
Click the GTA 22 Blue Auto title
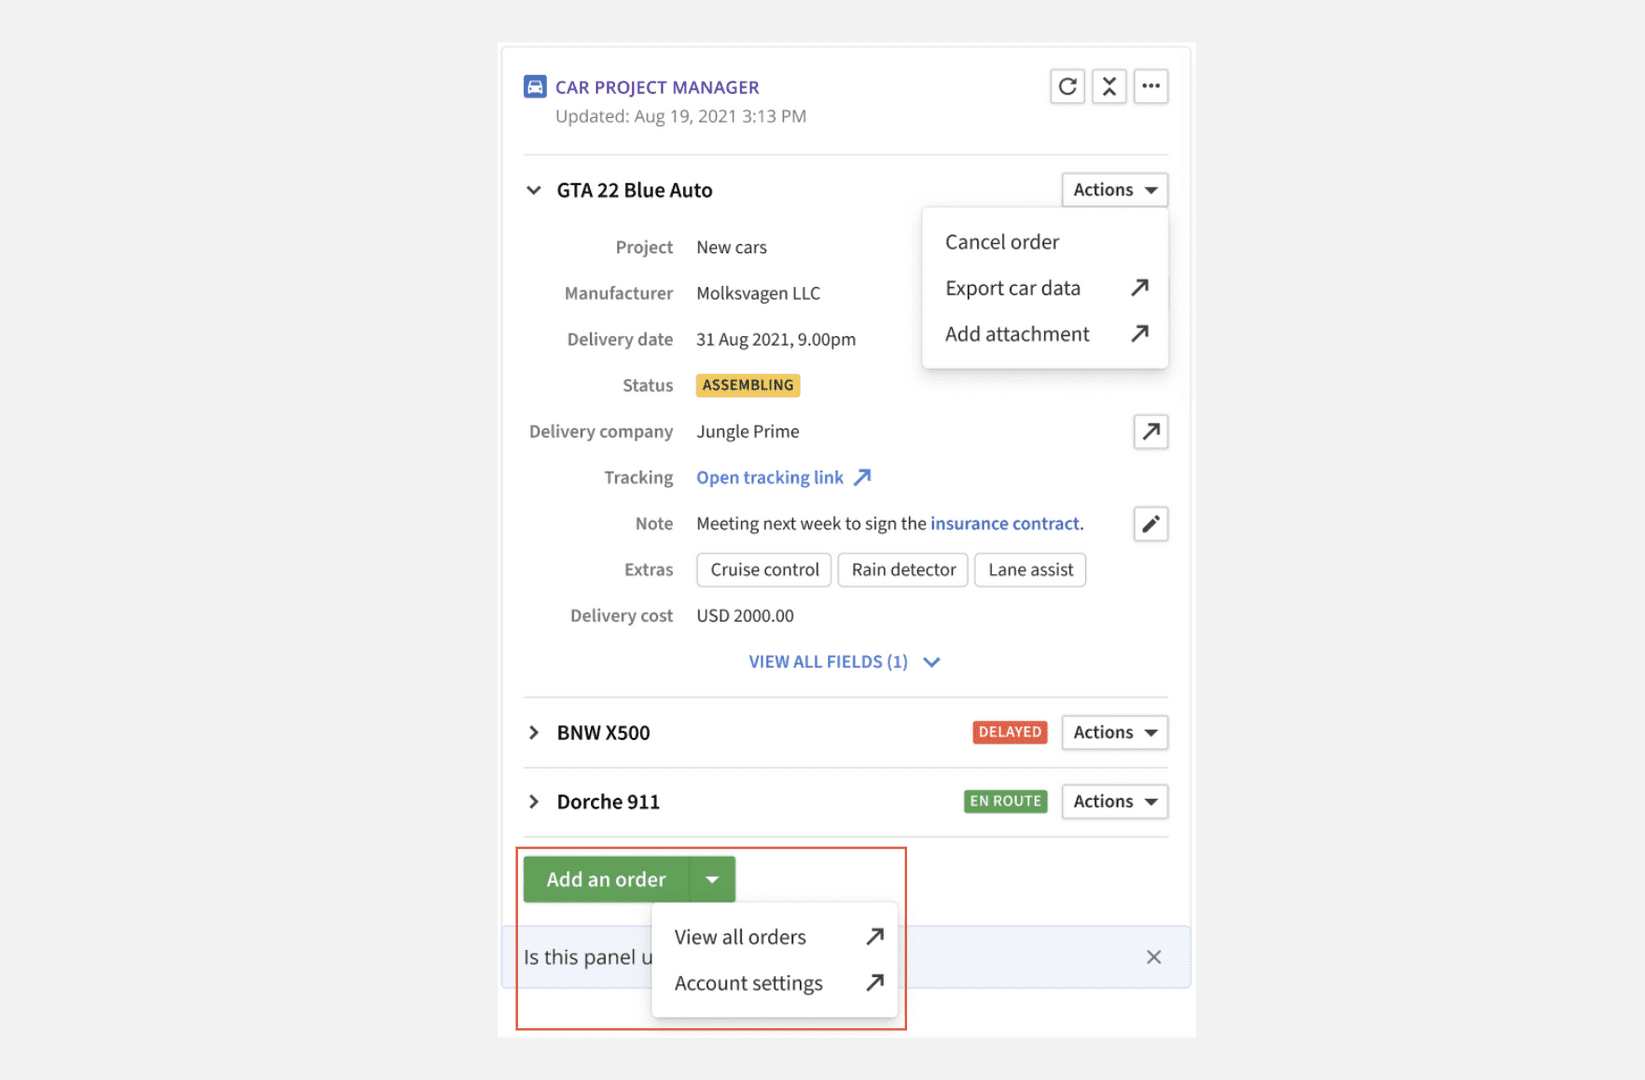coord(635,190)
